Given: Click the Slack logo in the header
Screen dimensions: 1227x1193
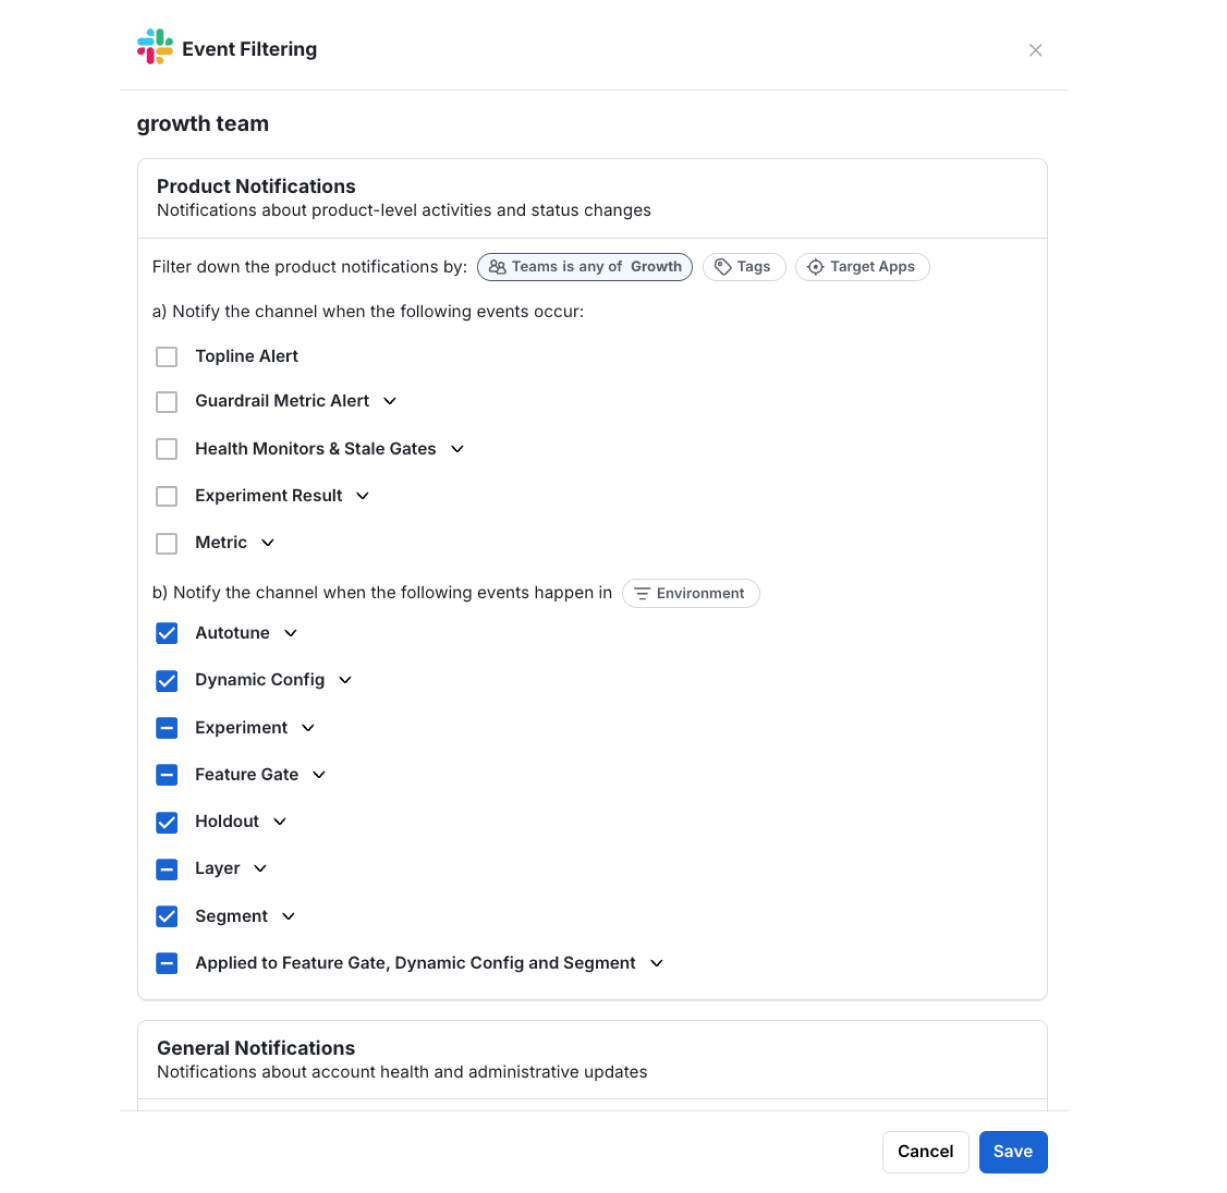Looking at the screenshot, I should tap(151, 46).
